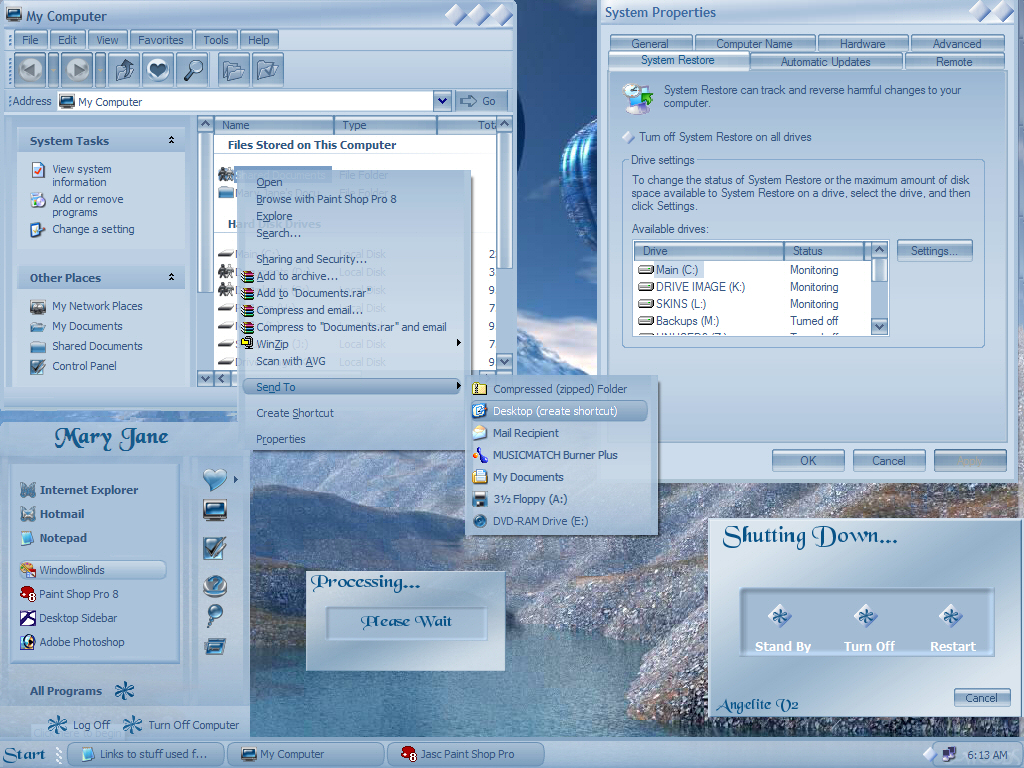Click the Name column header in file list
The width and height of the screenshot is (1024, 768).
274,125
